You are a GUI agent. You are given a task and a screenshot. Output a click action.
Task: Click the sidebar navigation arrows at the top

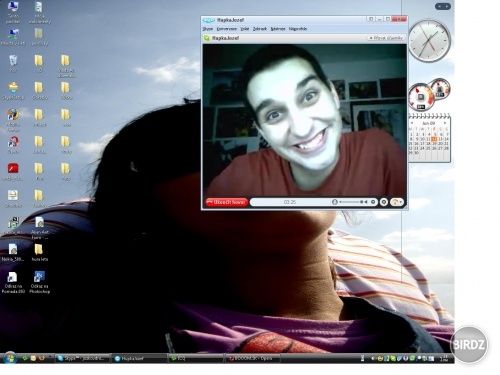[443, 6]
